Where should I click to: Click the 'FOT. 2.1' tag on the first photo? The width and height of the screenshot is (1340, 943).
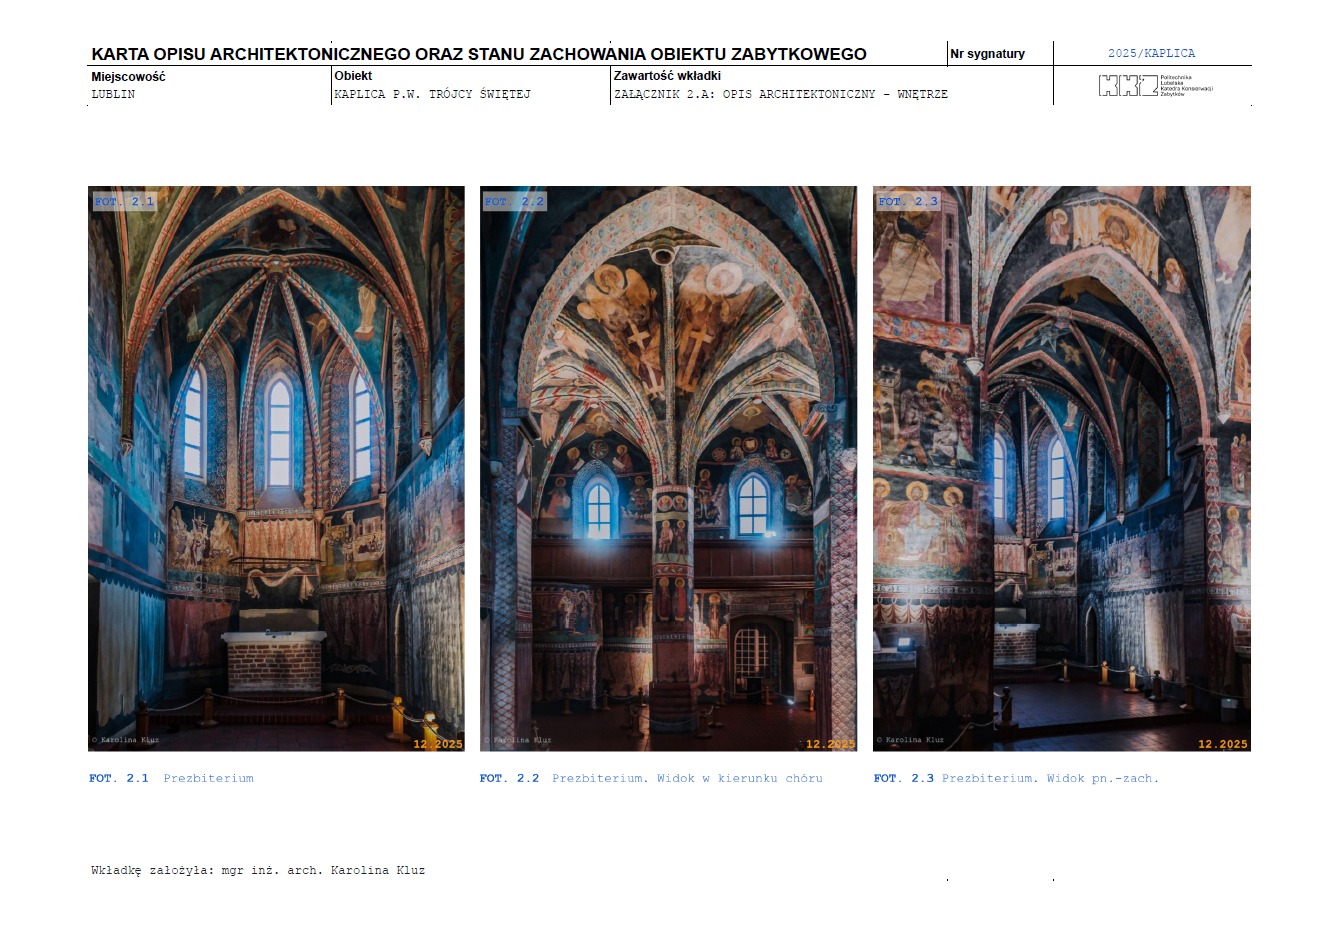[x=124, y=201]
